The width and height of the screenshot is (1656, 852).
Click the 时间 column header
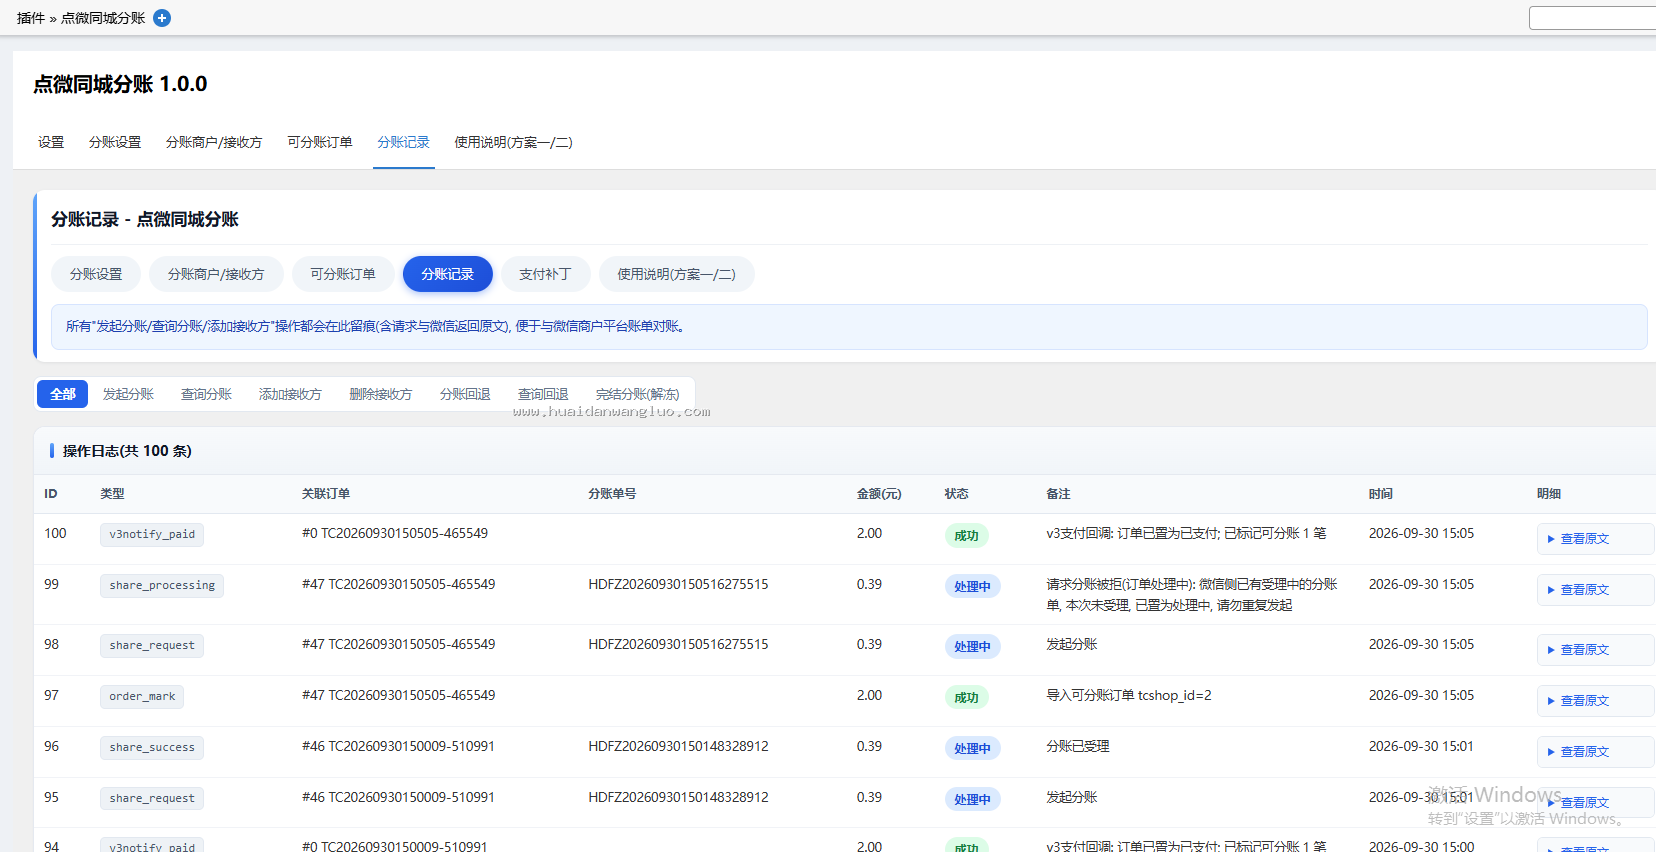coord(1381,494)
